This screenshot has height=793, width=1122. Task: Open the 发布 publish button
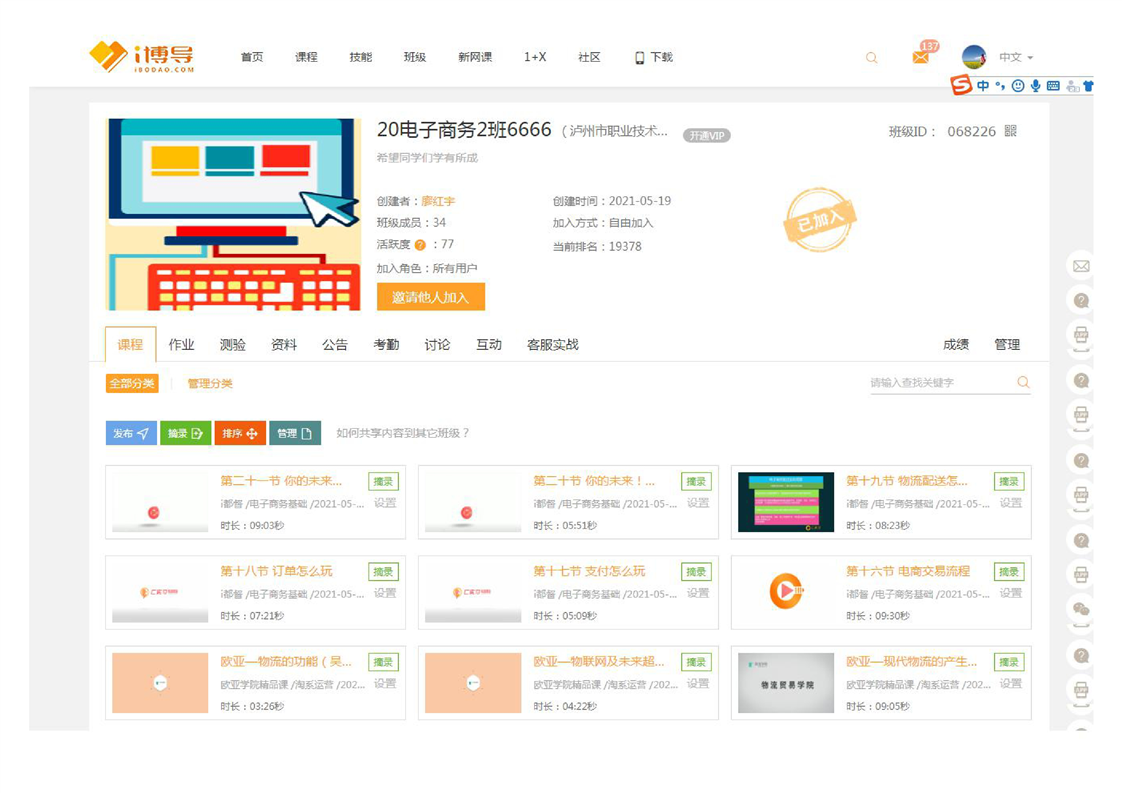[131, 433]
